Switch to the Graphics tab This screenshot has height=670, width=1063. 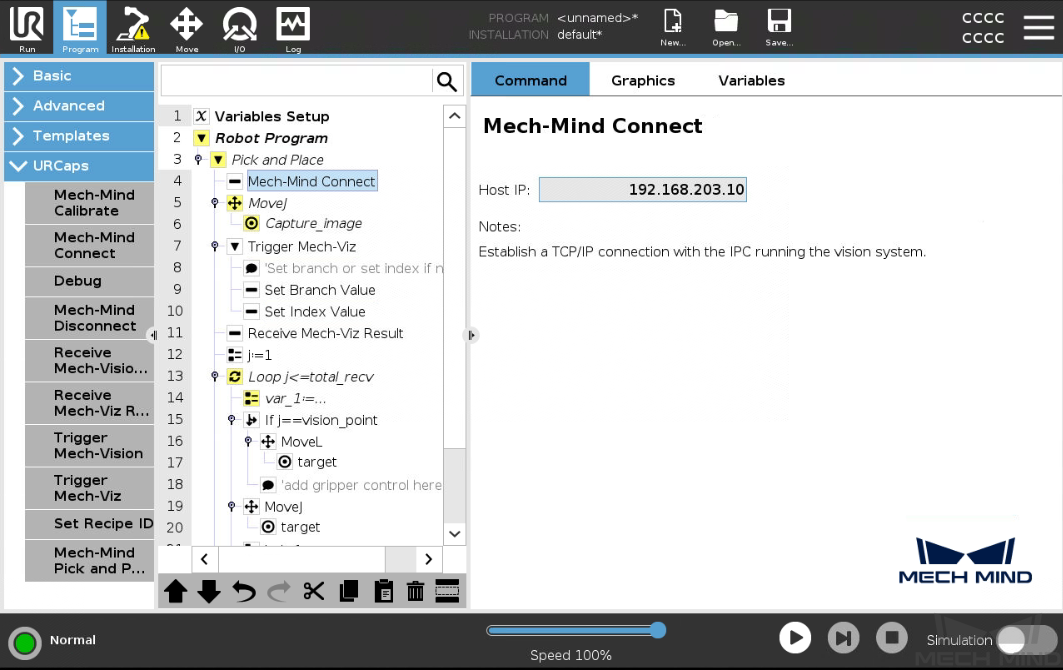(643, 80)
